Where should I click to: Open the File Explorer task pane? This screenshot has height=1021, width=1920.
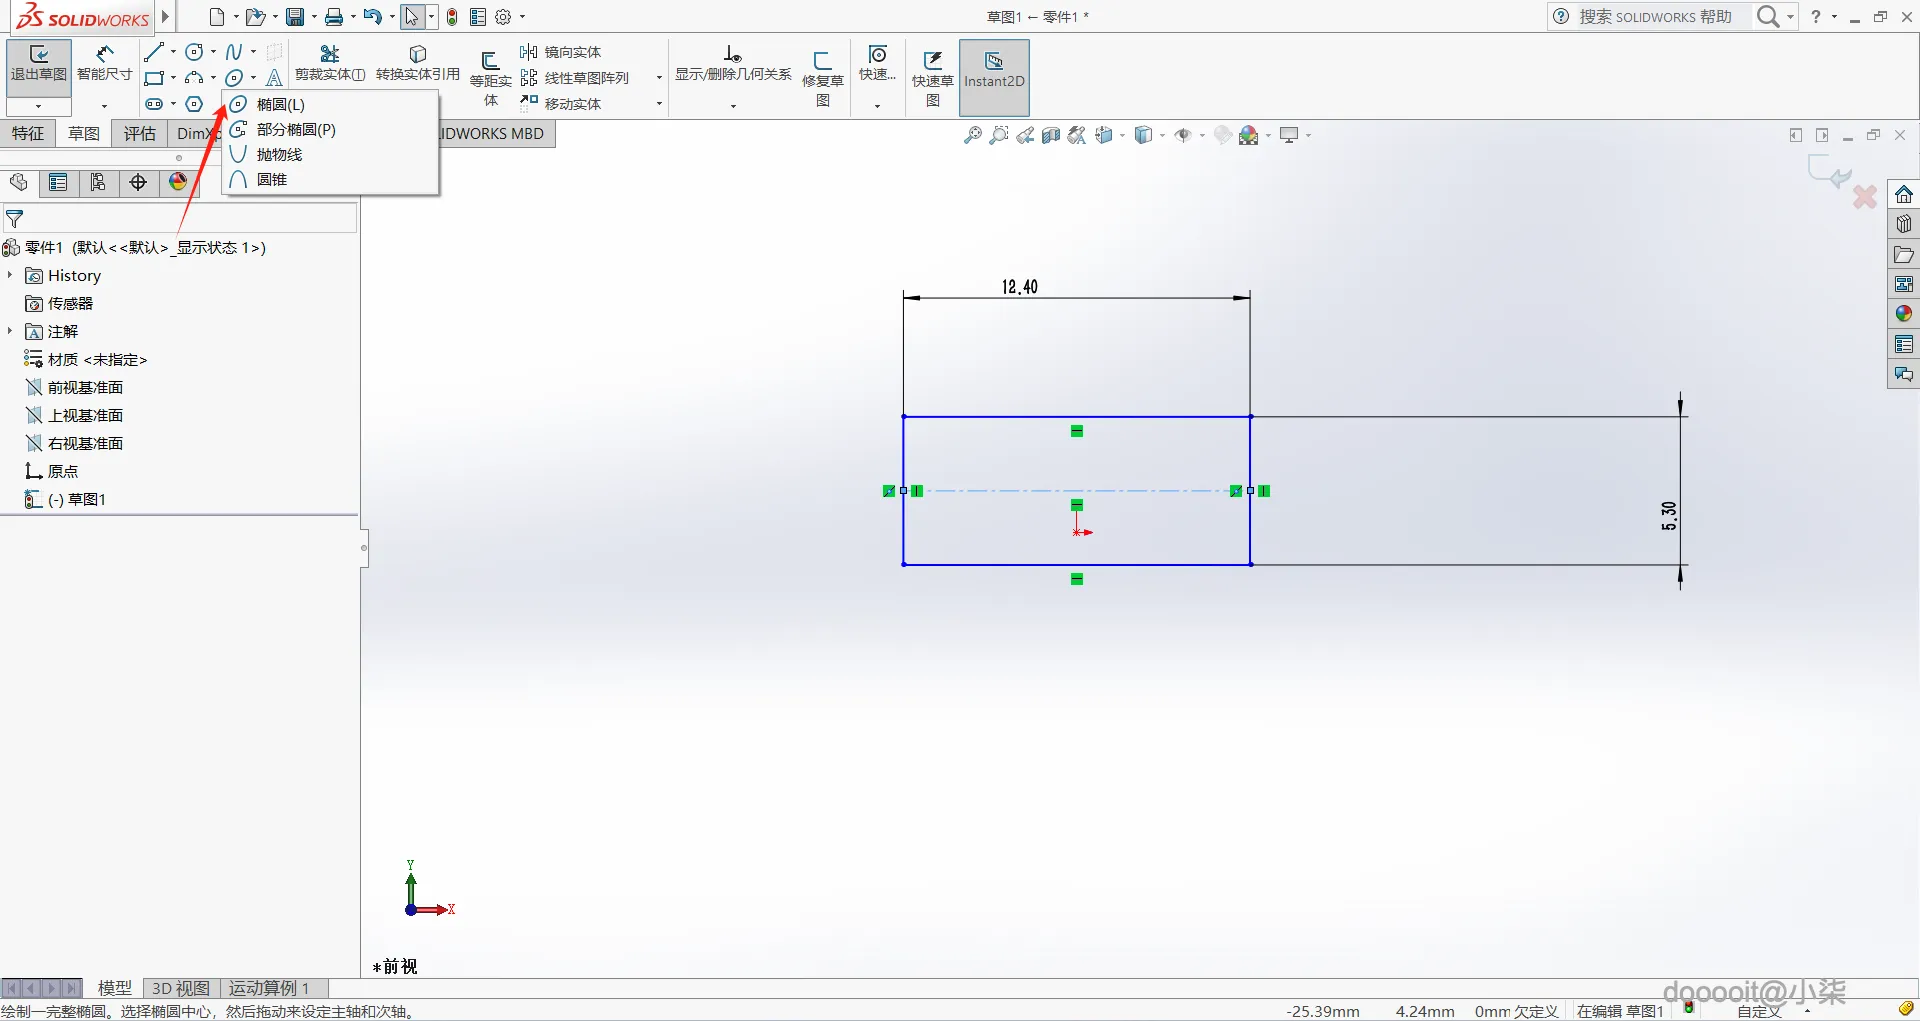tap(1904, 254)
